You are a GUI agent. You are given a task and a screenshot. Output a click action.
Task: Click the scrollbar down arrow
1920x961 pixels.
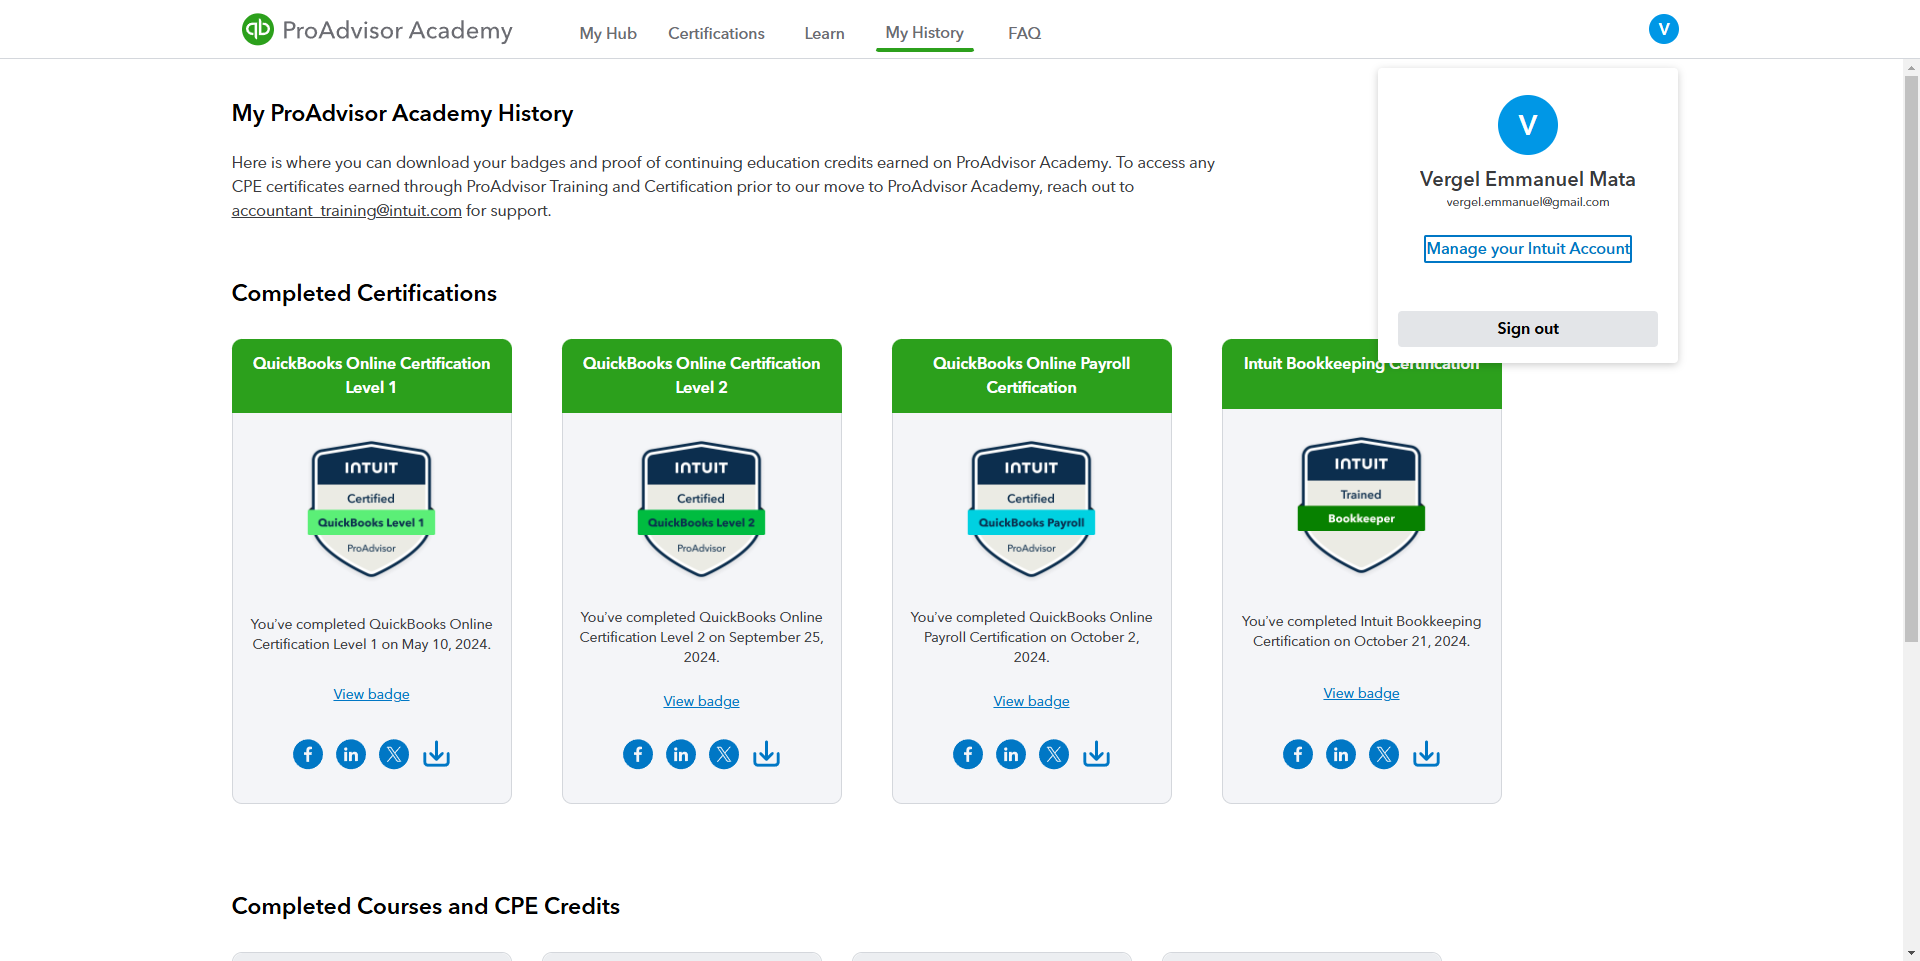1911,952
